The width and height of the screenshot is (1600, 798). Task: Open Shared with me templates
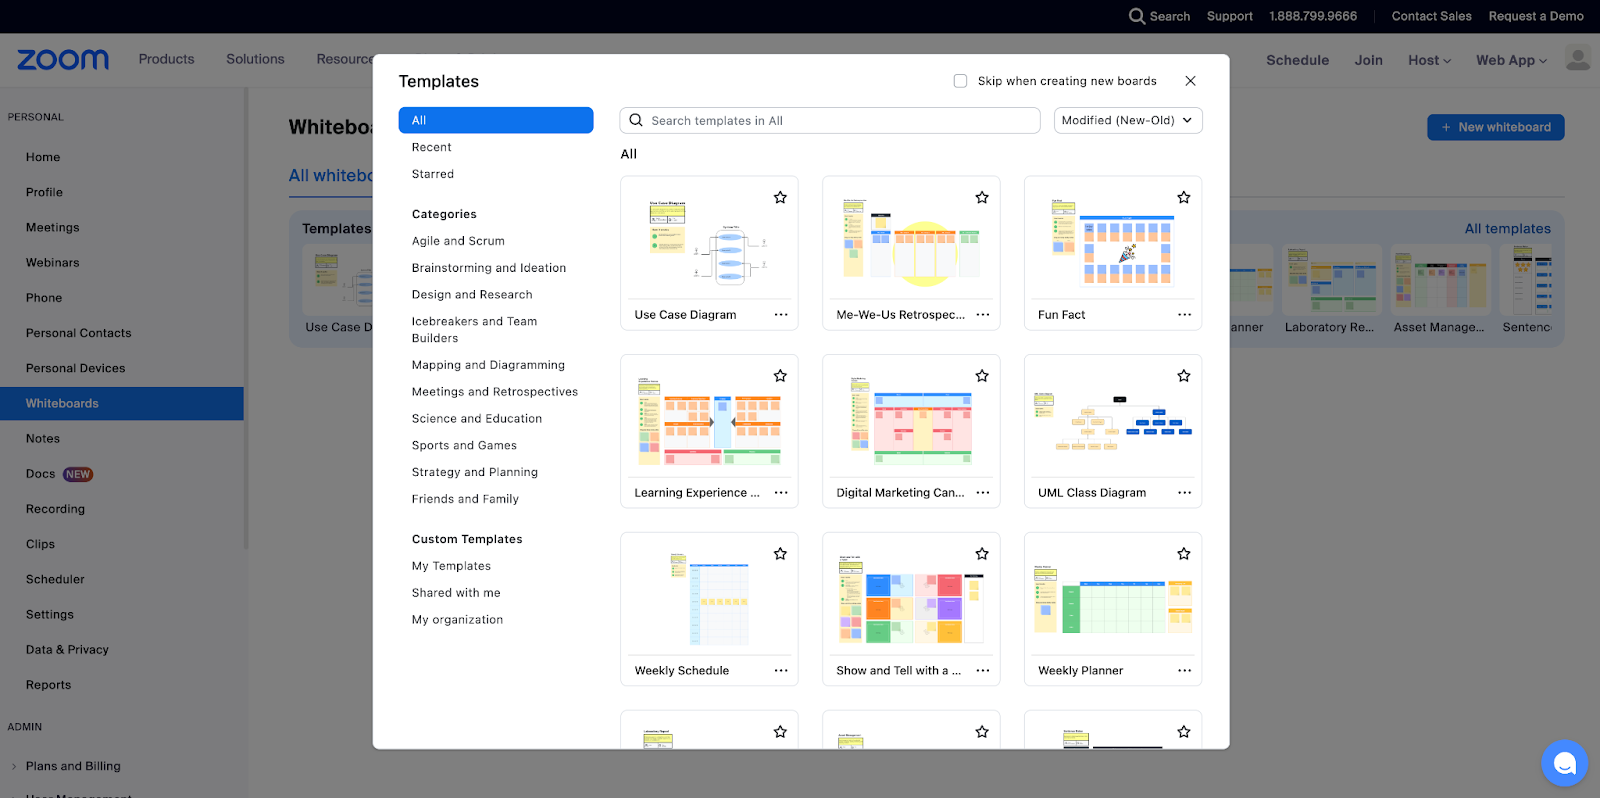[x=456, y=593]
